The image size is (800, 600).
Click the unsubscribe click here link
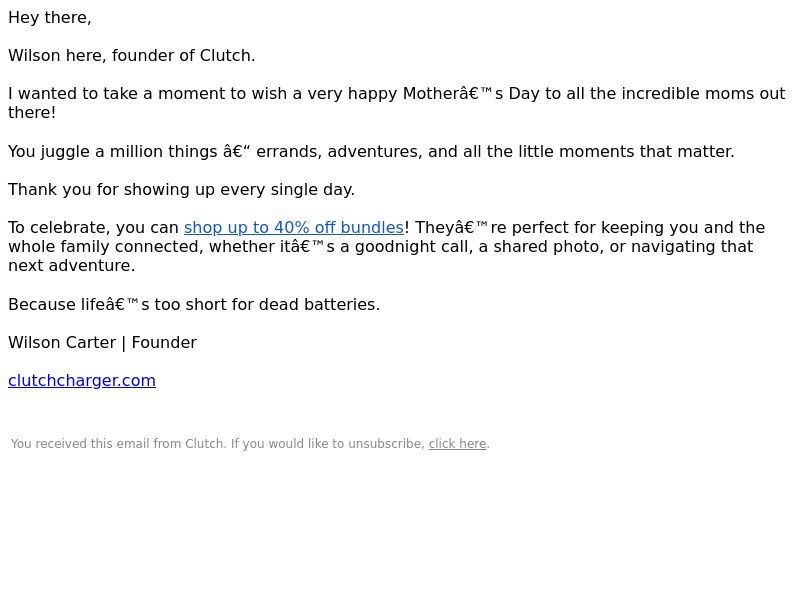click(x=457, y=444)
